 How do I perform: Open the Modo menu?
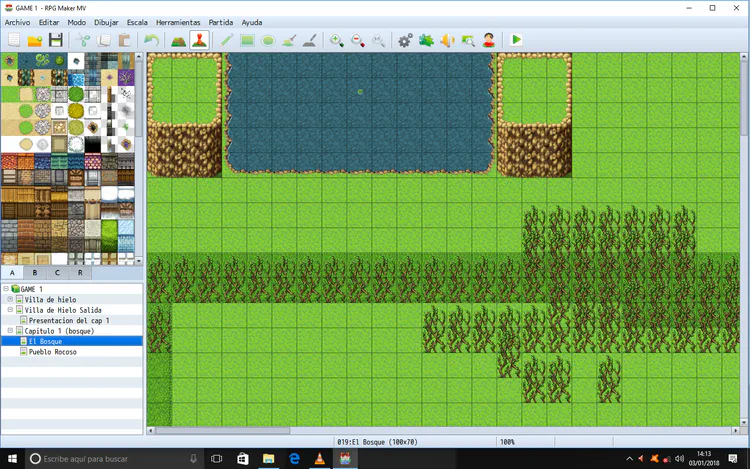pyautogui.click(x=77, y=22)
